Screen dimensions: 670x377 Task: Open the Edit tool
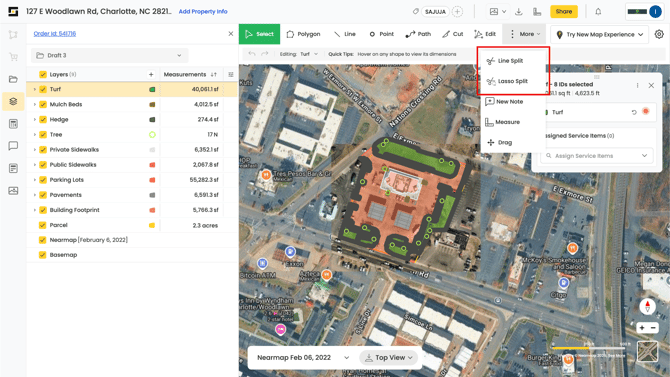pyautogui.click(x=485, y=34)
